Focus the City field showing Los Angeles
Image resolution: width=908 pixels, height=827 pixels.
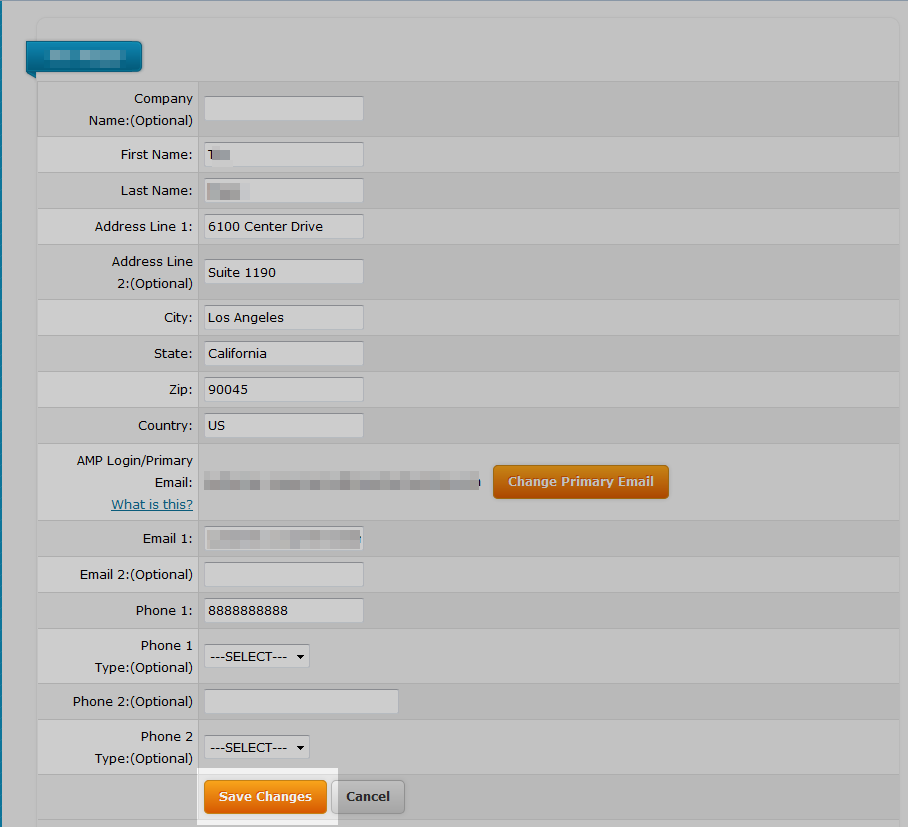pos(283,318)
